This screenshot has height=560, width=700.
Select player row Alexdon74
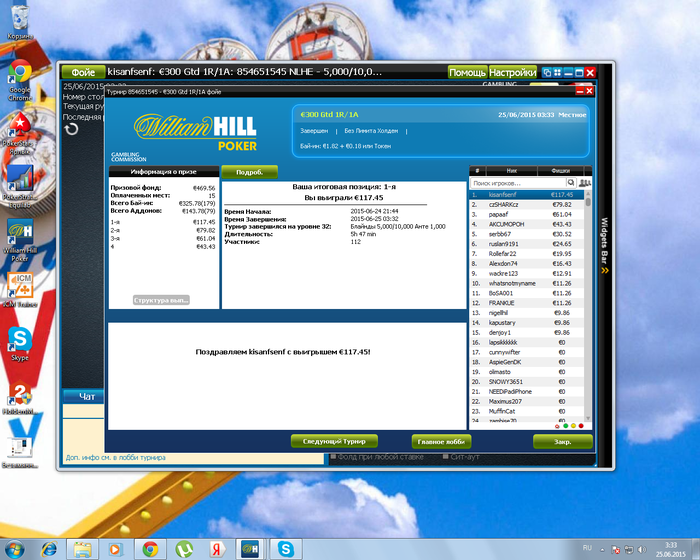(x=527, y=263)
